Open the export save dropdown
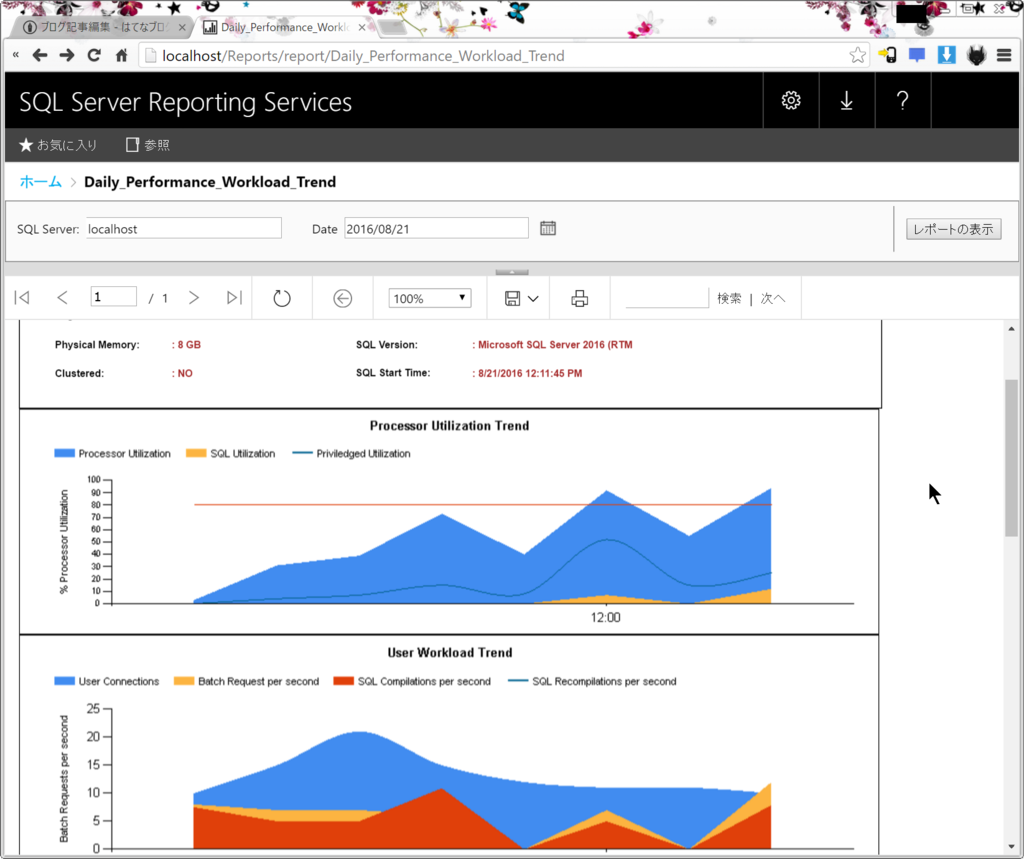Image resolution: width=1024 pixels, height=859 pixels. click(521, 299)
